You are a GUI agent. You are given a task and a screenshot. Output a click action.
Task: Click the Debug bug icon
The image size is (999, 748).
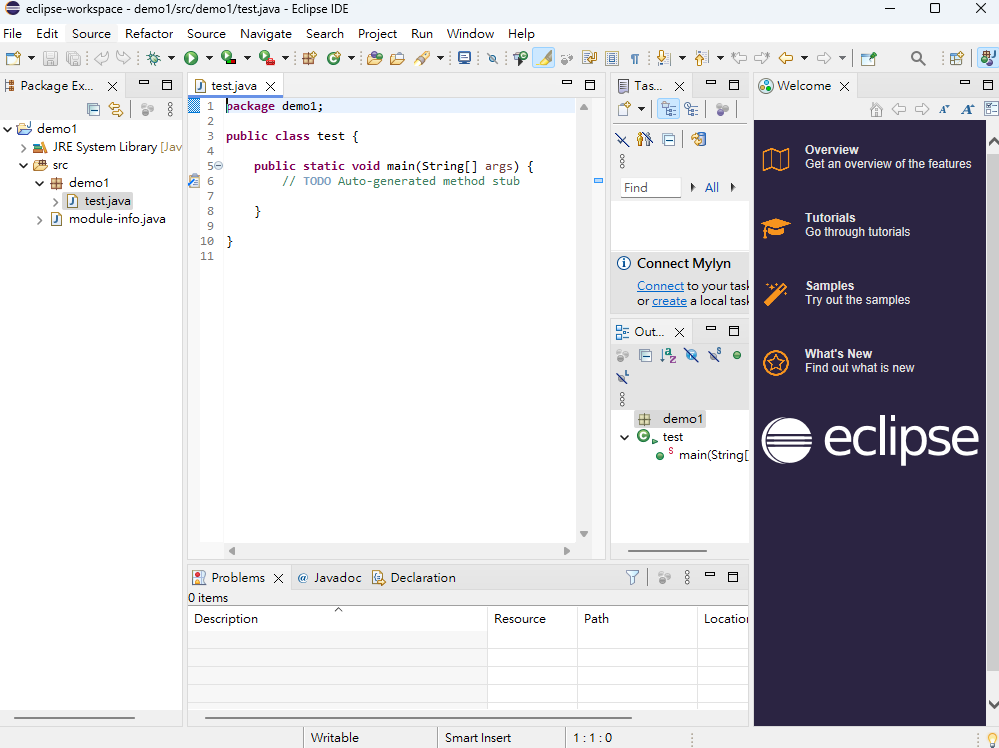point(154,59)
